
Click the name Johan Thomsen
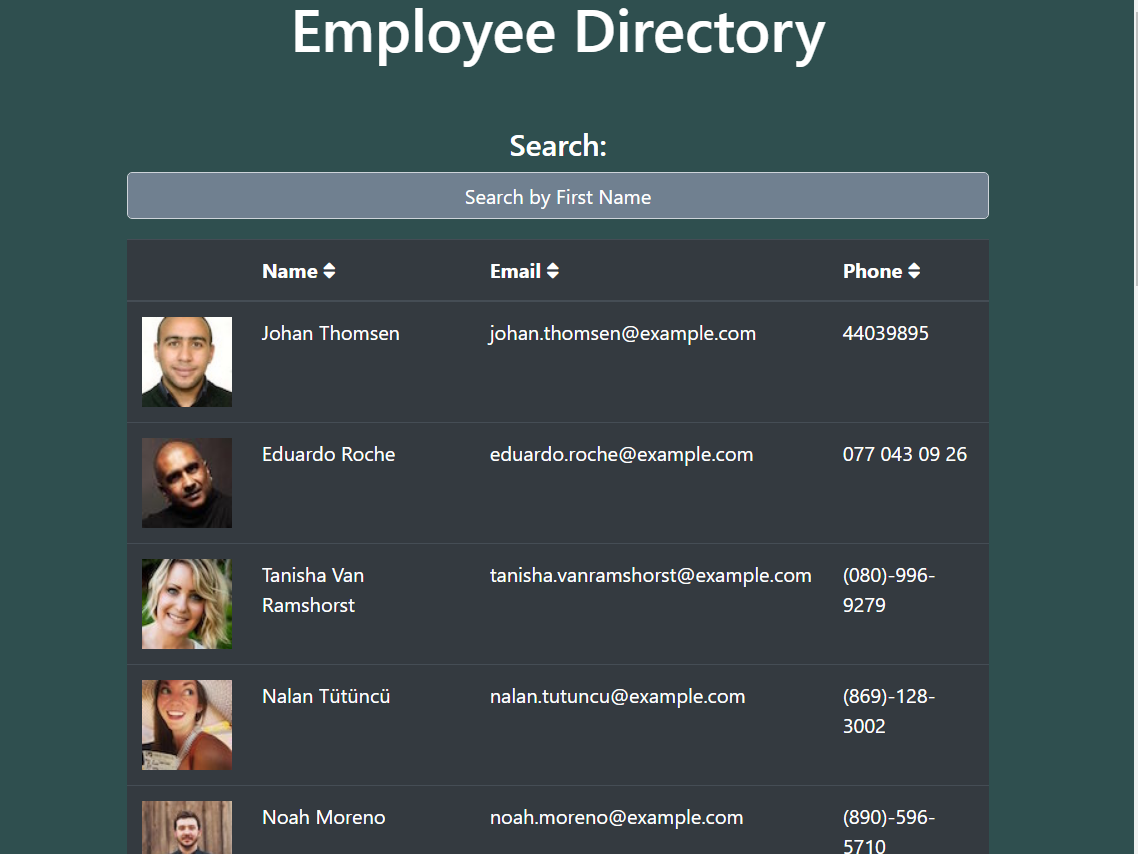(330, 333)
